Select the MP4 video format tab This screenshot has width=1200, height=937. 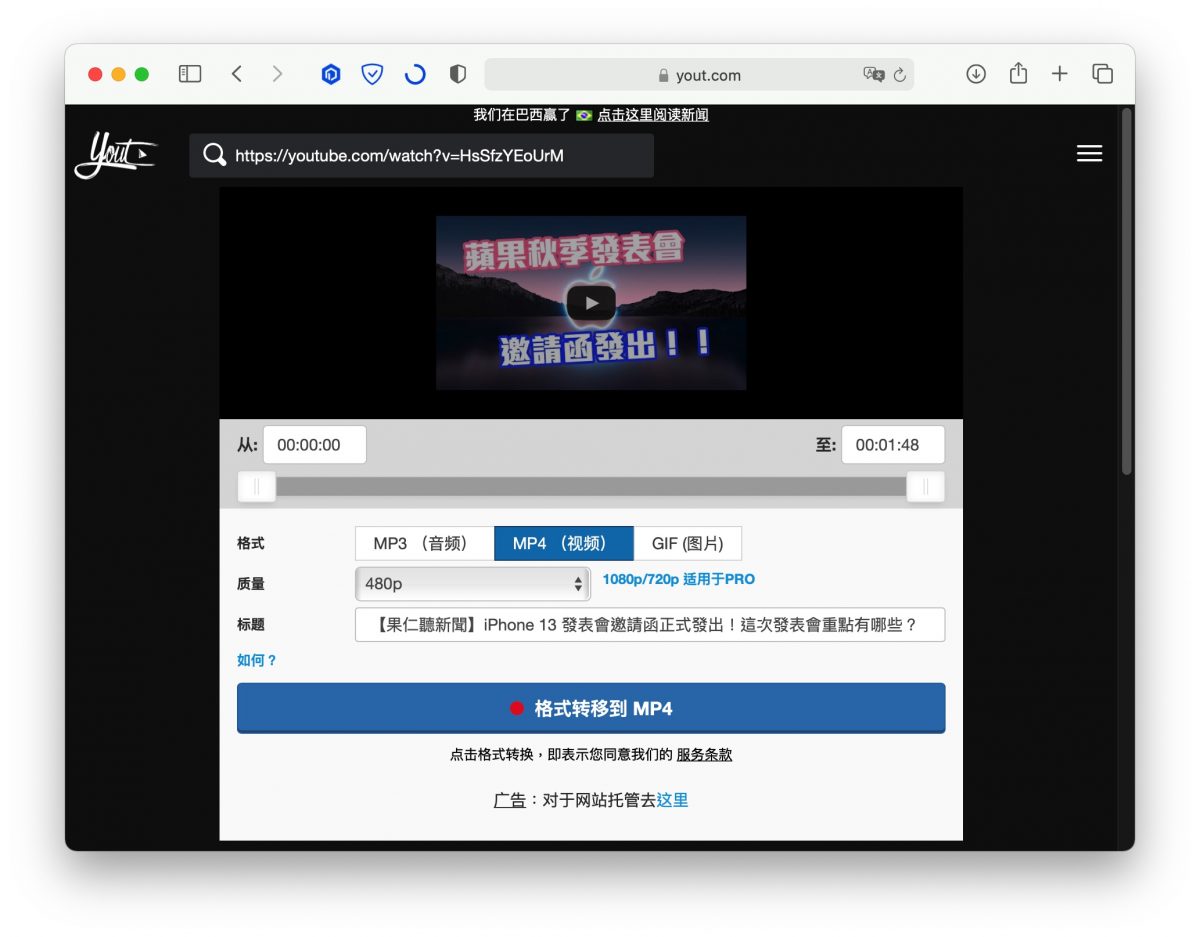(x=564, y=544)
